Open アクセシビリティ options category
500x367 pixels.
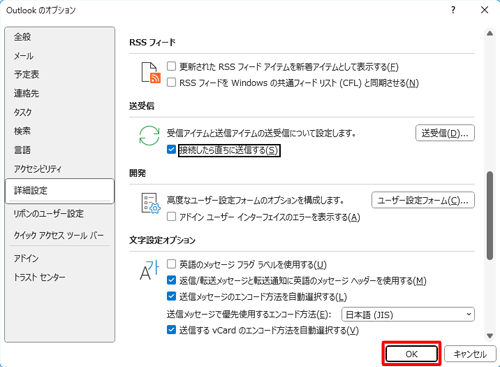coord(60,169)
